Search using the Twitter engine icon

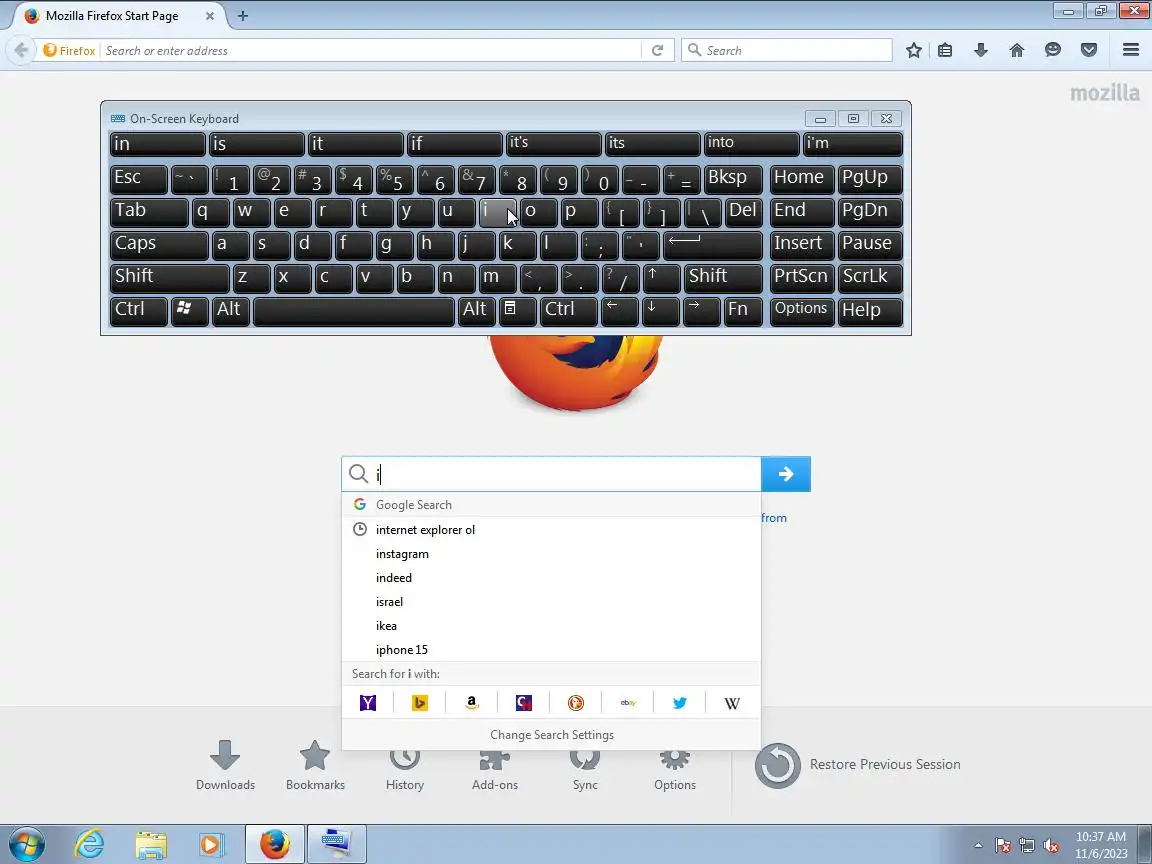(680, 703)
